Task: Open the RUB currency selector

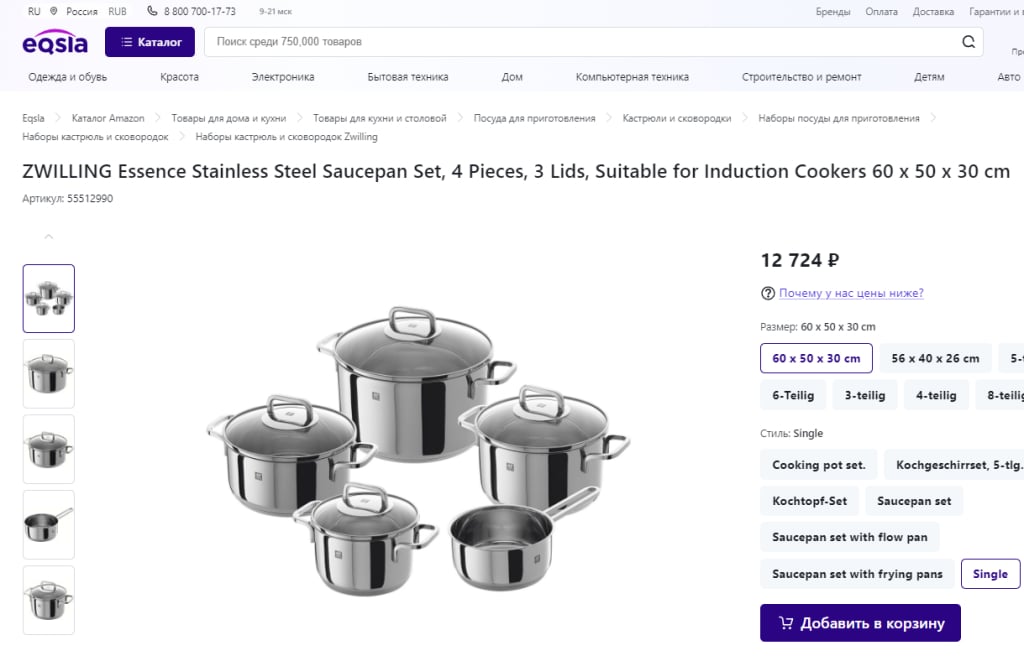Action: click(118, 11)
